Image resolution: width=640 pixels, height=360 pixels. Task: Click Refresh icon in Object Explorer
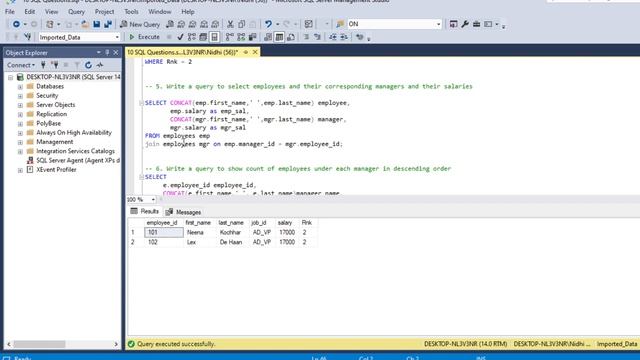coord(88,65)
